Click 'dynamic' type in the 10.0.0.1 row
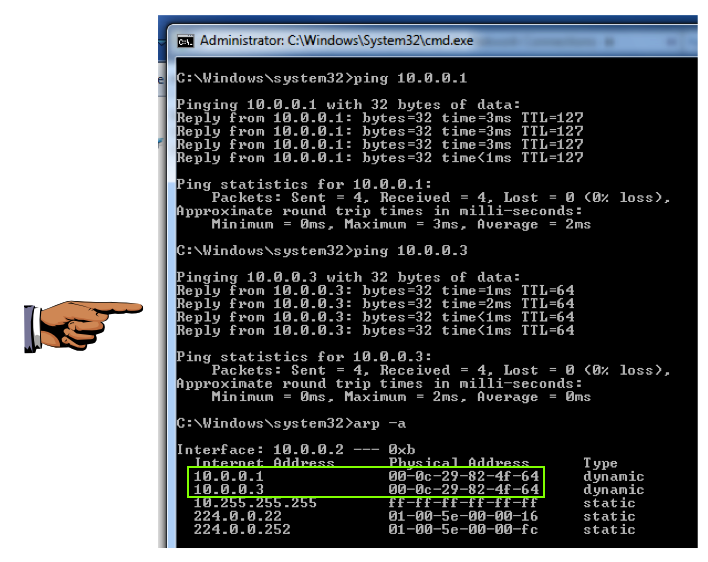Image resolution: width=708 pixels, height=562 pixels. (614, 477)
